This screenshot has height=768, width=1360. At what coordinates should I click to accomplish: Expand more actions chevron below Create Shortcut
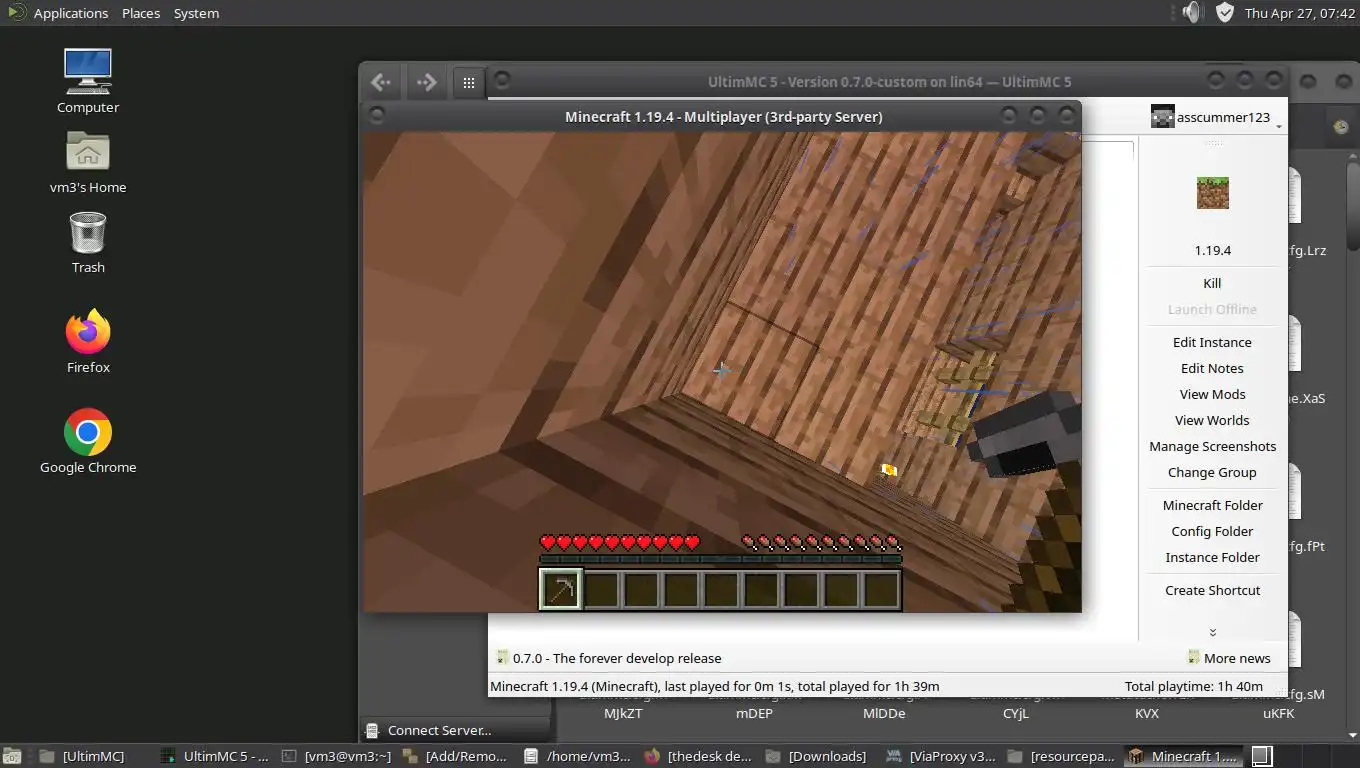point(1212,632)
